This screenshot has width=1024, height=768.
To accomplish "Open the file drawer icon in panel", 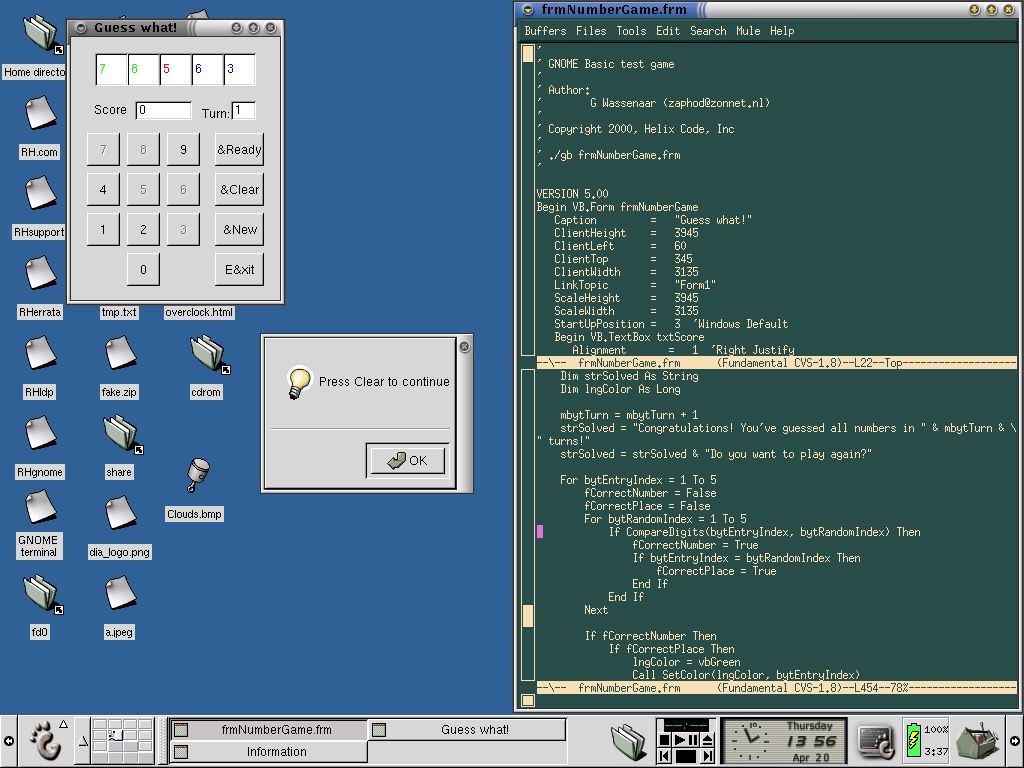I will tap(630, 742).
